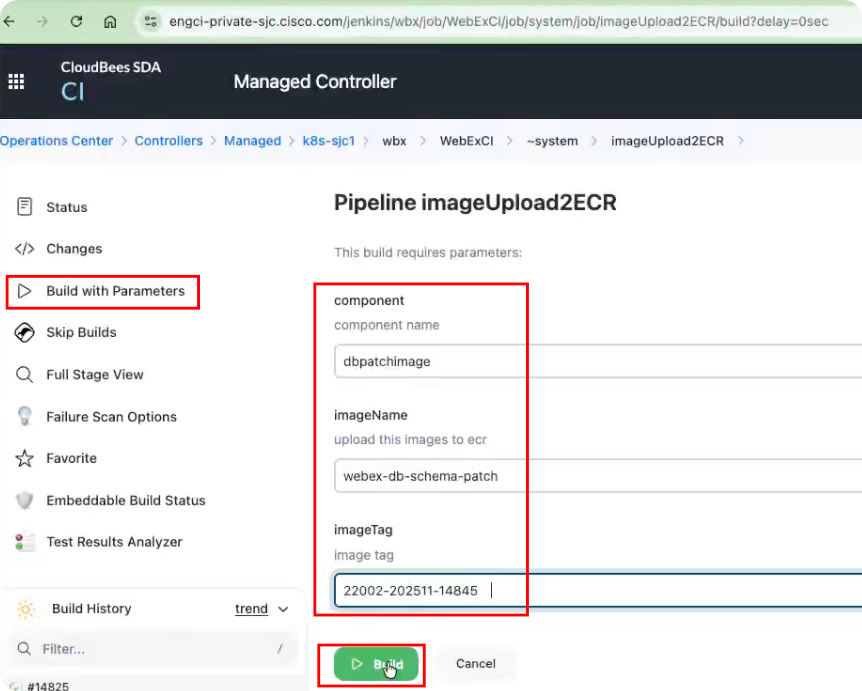
Task: Open Controllers breadcrumb link
Action: (x=168, y=141)
